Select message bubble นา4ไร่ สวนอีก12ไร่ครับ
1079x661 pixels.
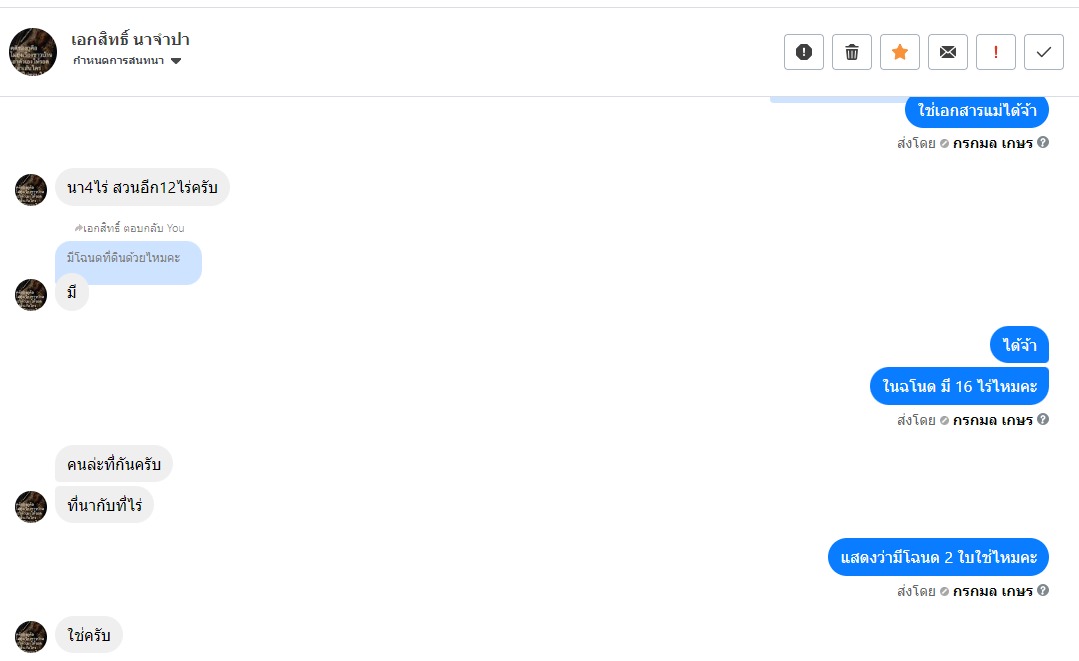click(x=142, y=187)
